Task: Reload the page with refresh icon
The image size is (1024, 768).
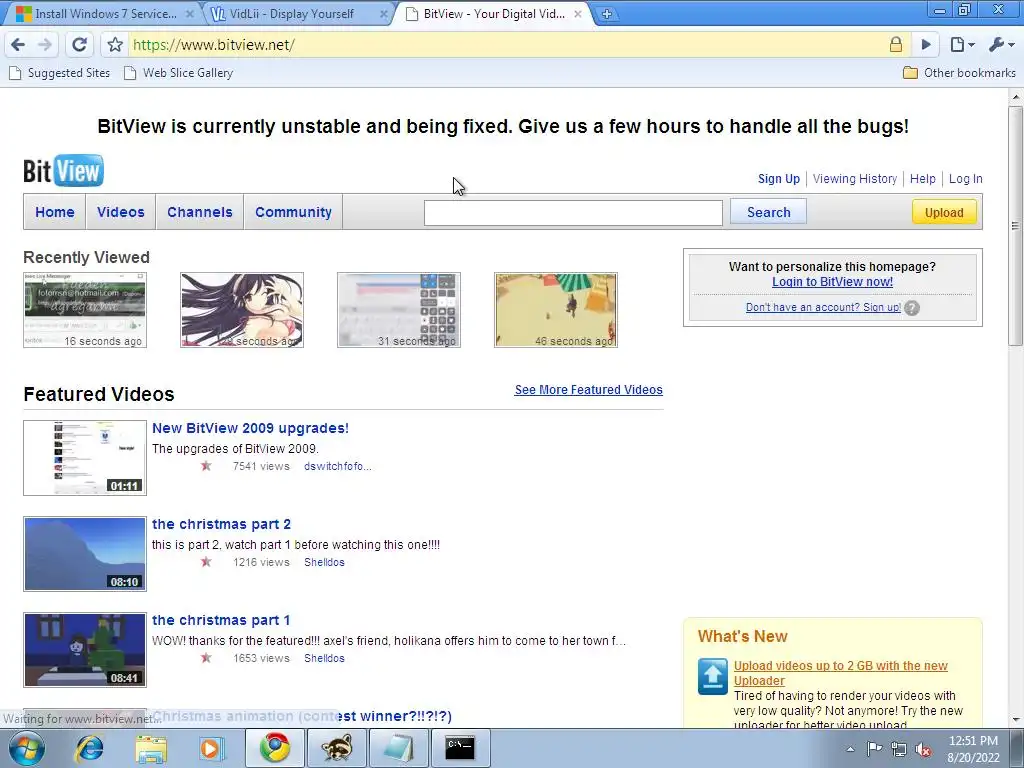Action: pos(80,44)
